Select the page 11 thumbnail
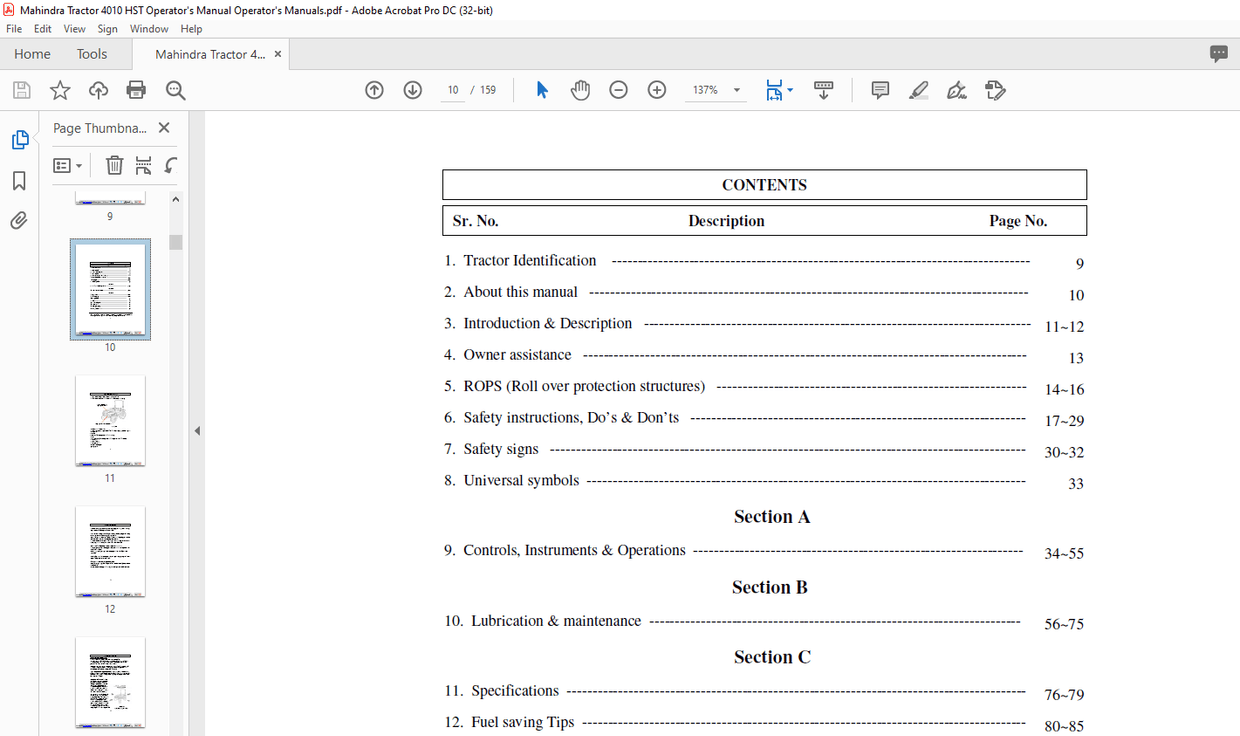The height and width of the screenshot is (736, 1240). click(110, 420)
